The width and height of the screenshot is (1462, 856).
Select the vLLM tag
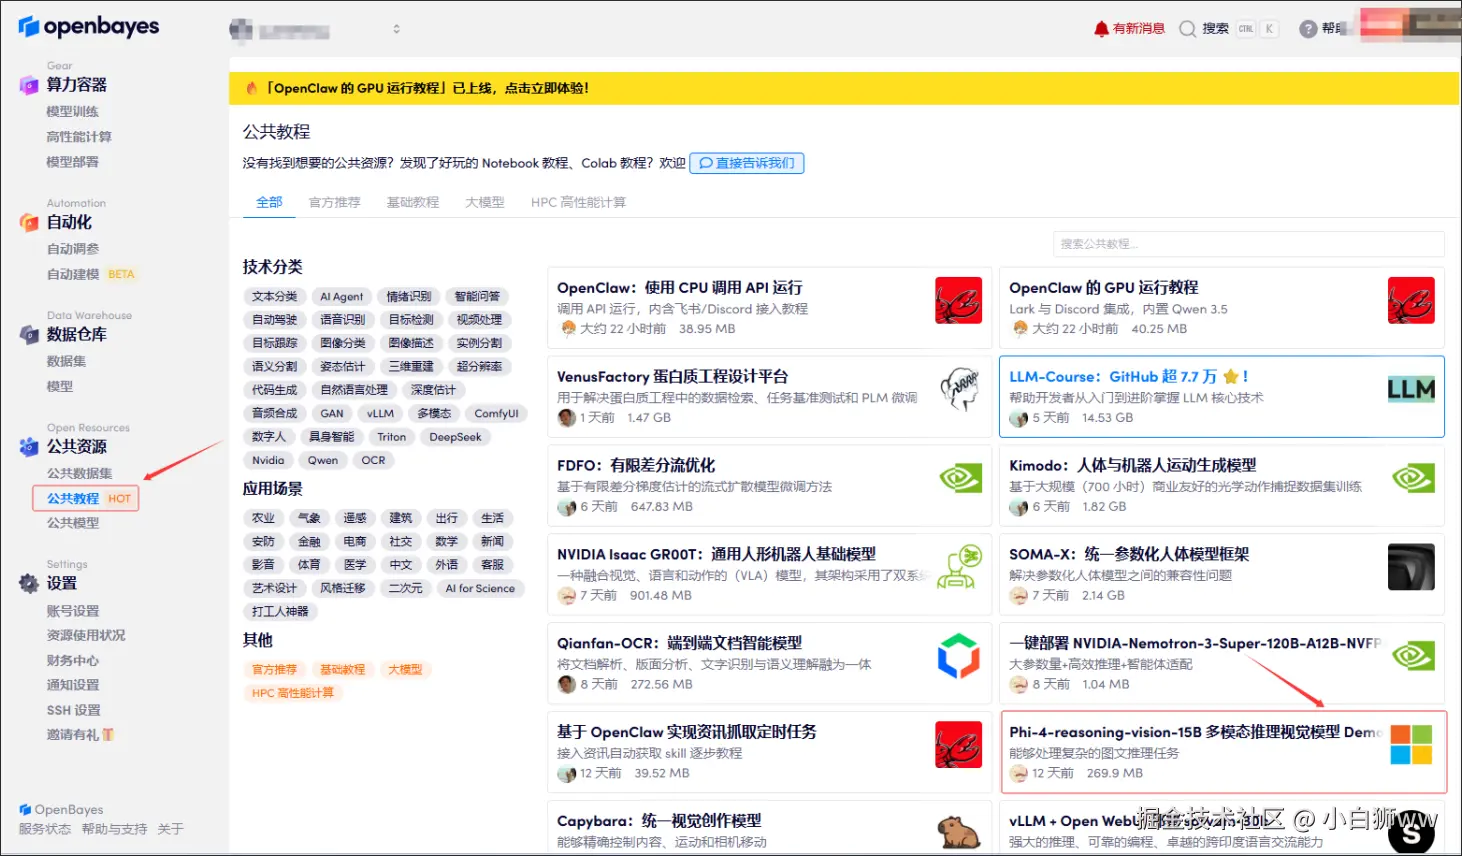coord(381,414)
